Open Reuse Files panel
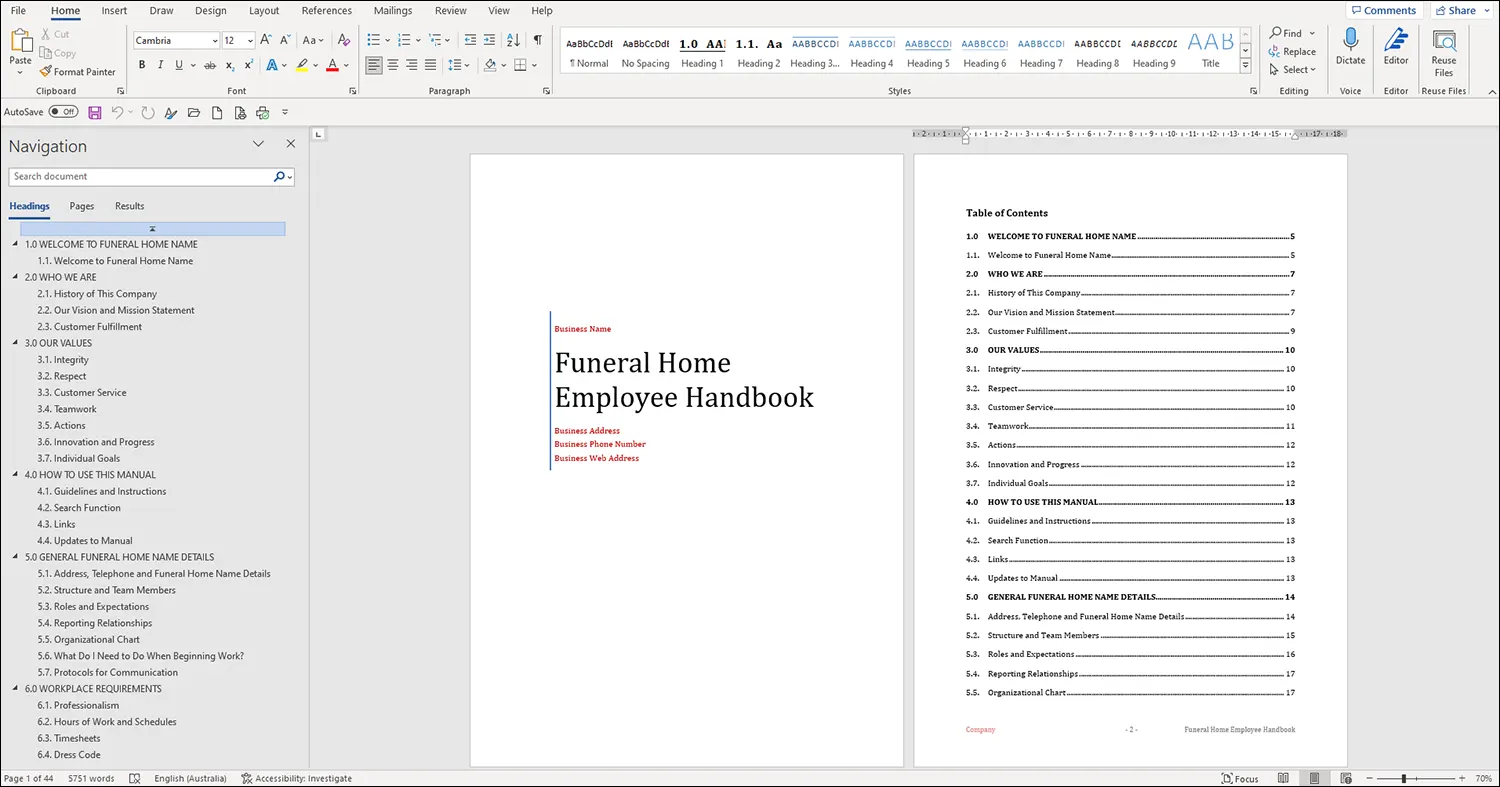This screenshot has width=1500, height=787. coord(1443,53)
